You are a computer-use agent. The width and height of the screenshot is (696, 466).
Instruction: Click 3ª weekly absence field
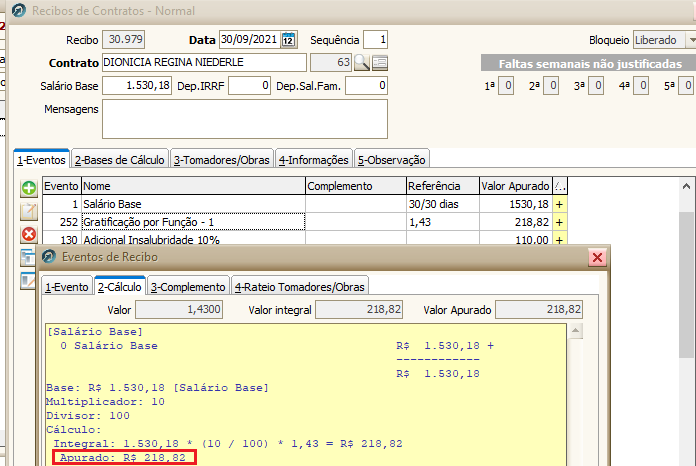pos(596,86)
